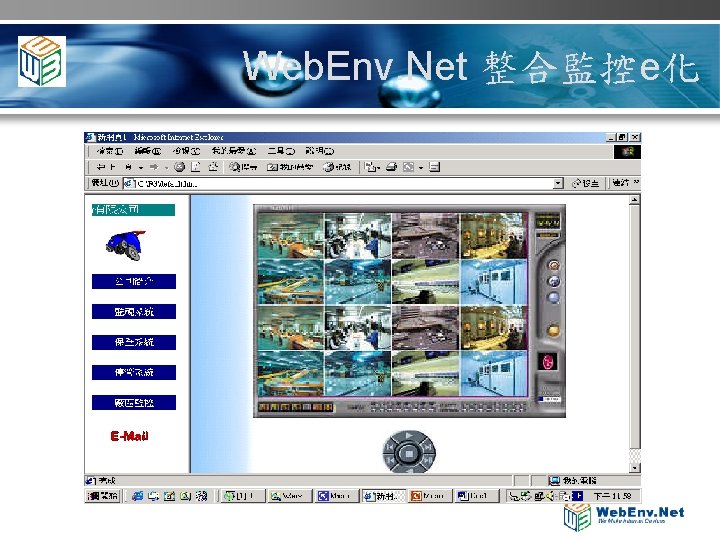Click the 廠區監控 sidebar button
This screenshot has height=540, width=720.
pyautogui.click(x=134, y=403)
